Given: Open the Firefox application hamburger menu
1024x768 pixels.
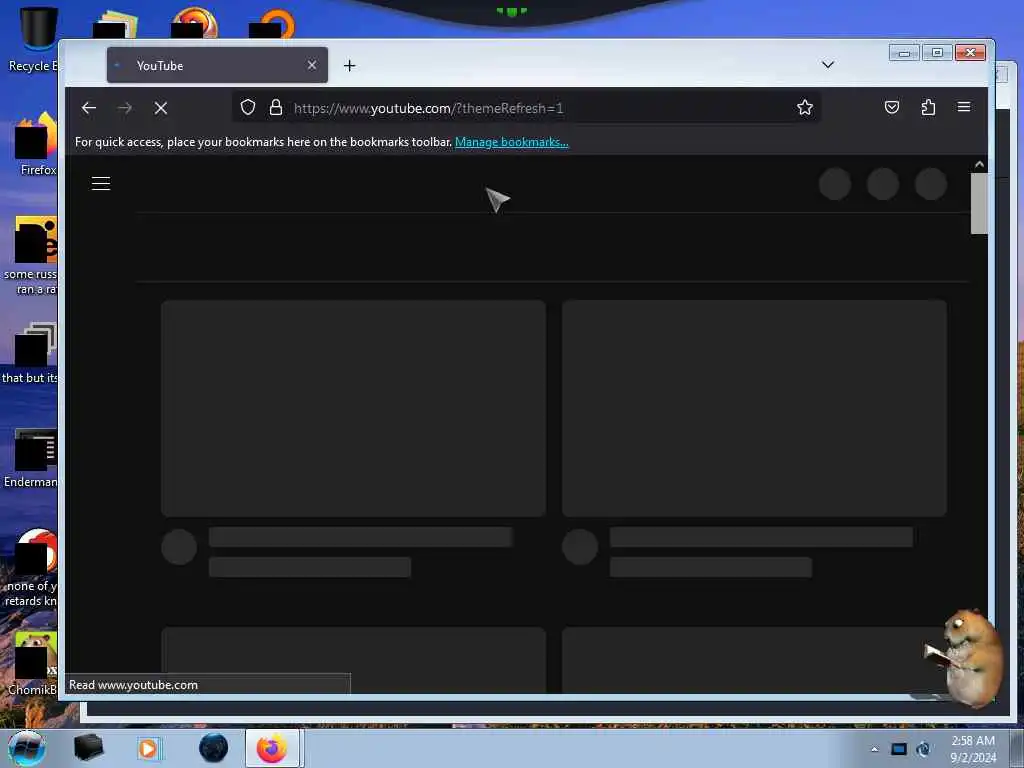Looking at the screenshot, I should pyautogui.click(x=963, y=107).
